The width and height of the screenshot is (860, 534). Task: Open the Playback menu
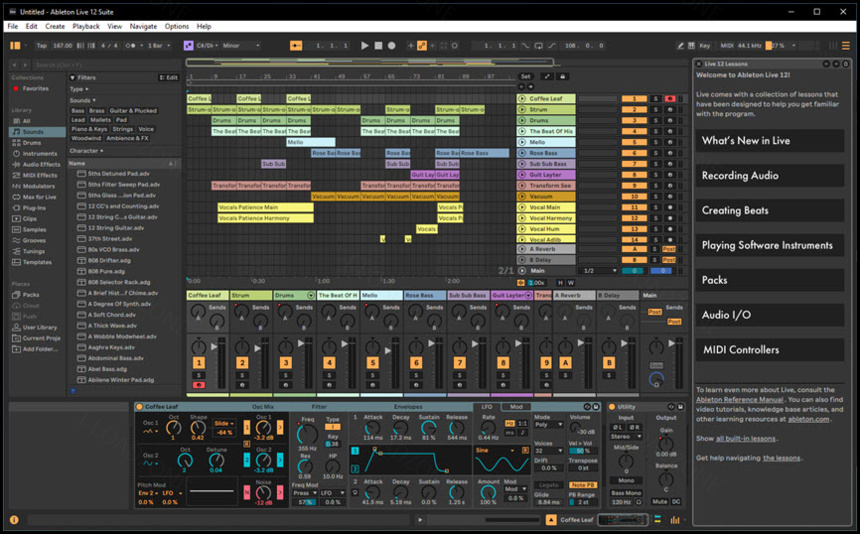tap(86, 26)
